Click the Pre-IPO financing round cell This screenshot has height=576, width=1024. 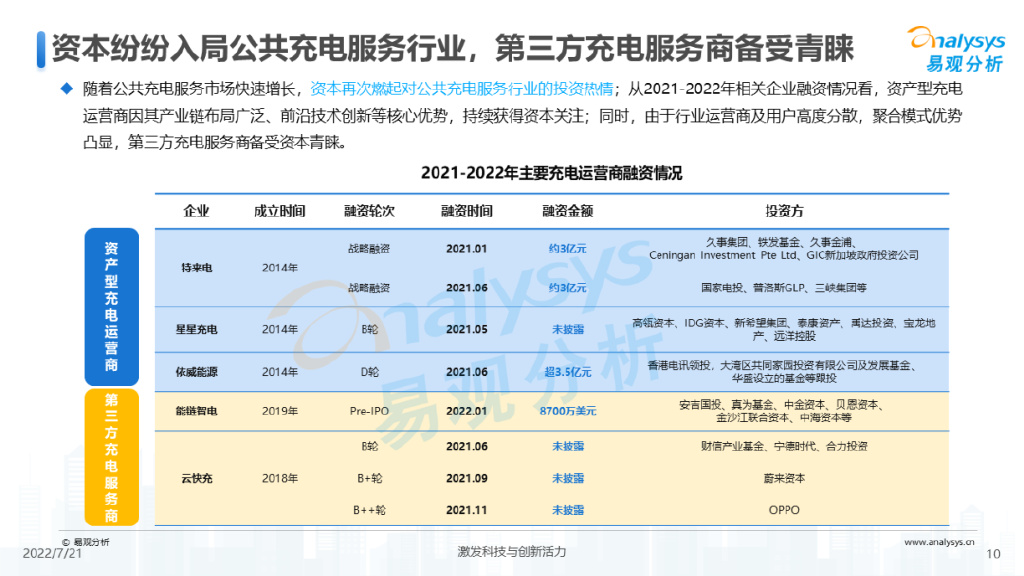(x=369, y=411)
